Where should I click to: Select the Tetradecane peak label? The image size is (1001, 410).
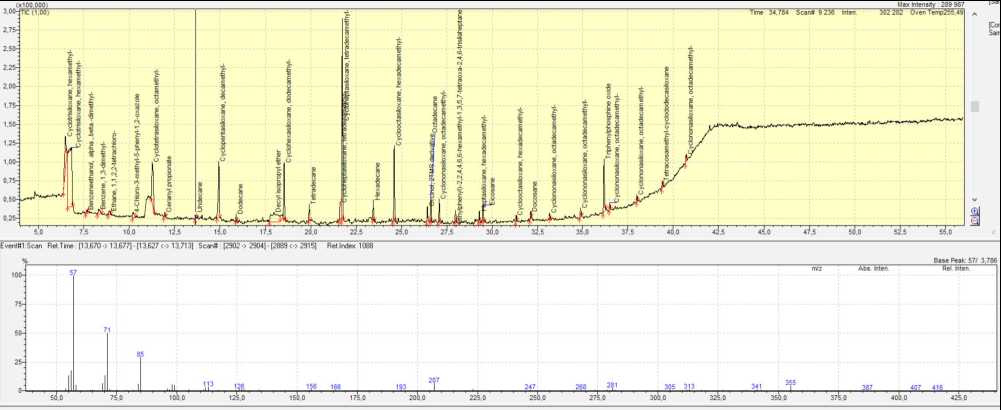[313, 183]
